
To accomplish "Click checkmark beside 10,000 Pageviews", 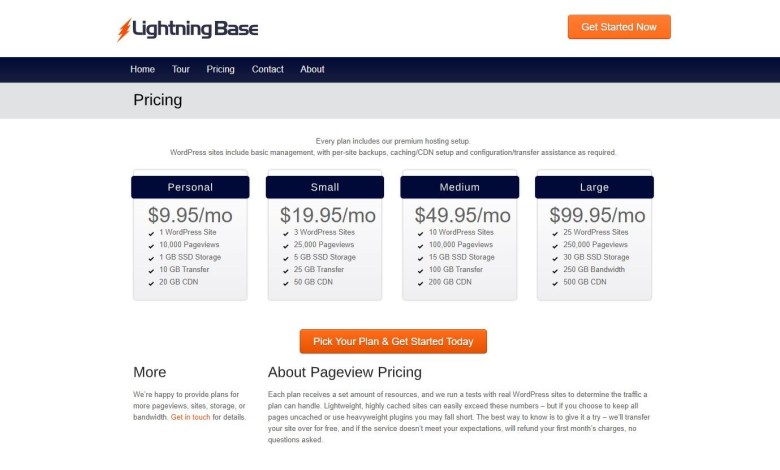I will 151,246.
